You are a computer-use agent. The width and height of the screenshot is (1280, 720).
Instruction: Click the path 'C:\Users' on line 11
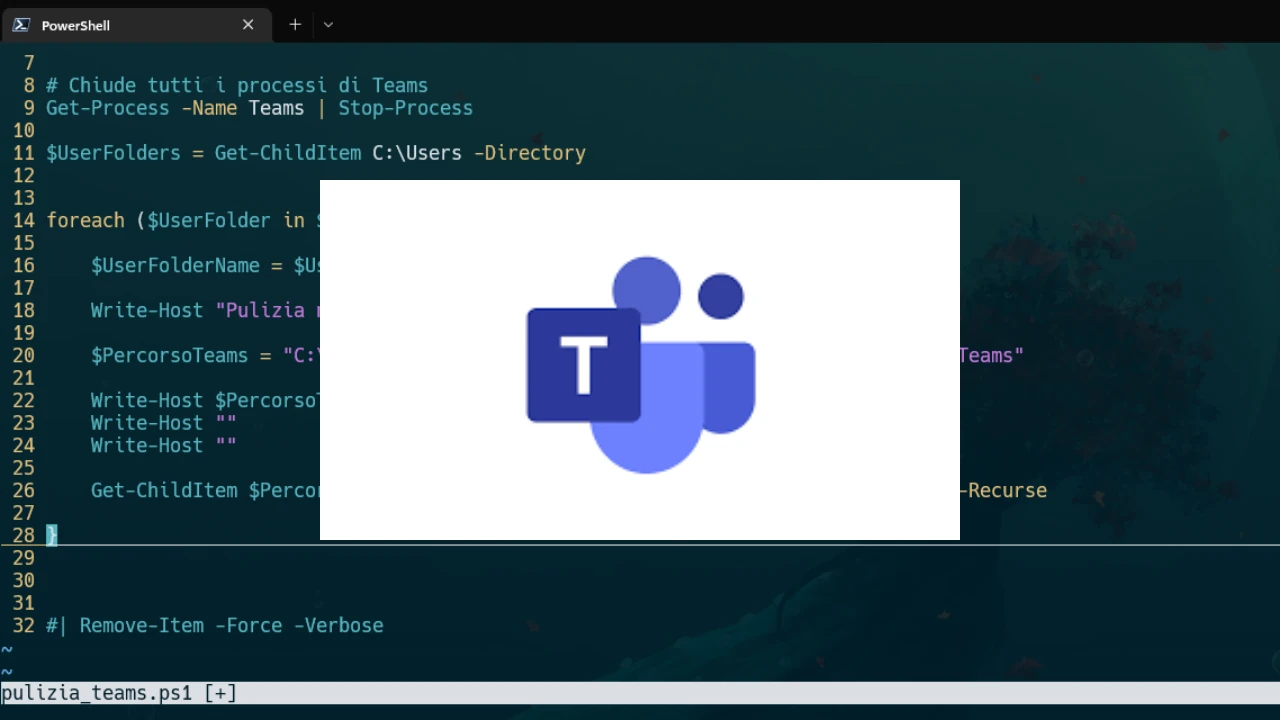pyautogui.click(x=417, y=153)
